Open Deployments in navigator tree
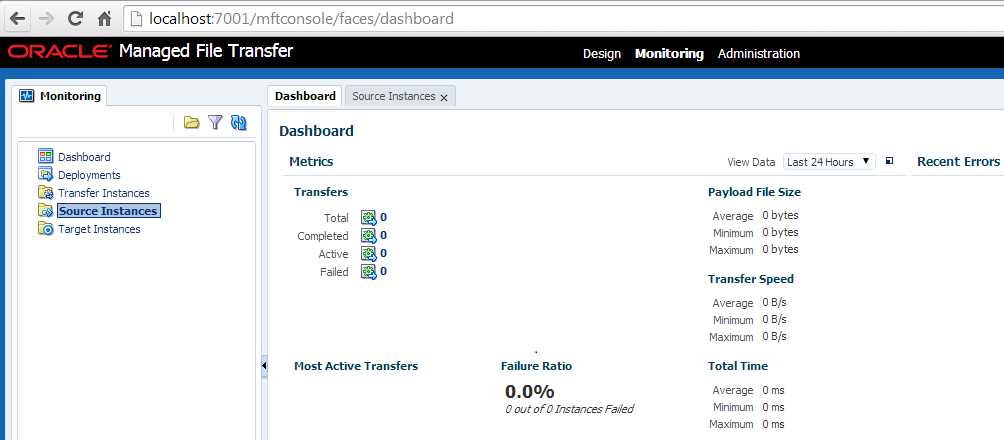This screenshot has width=1004, height=440. 89,175
